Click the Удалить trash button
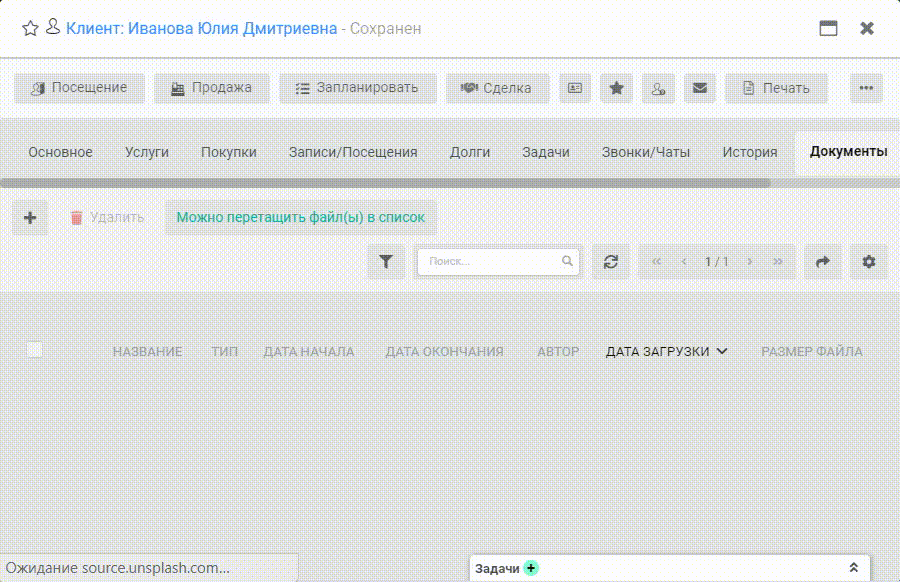This screenshot has height=582, width=900. [107, 218]
